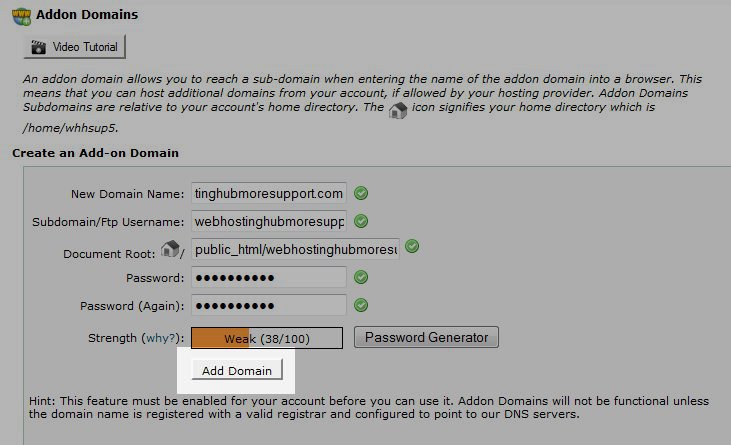Select the Subdomain/Ftp Username field

(268, 221)
